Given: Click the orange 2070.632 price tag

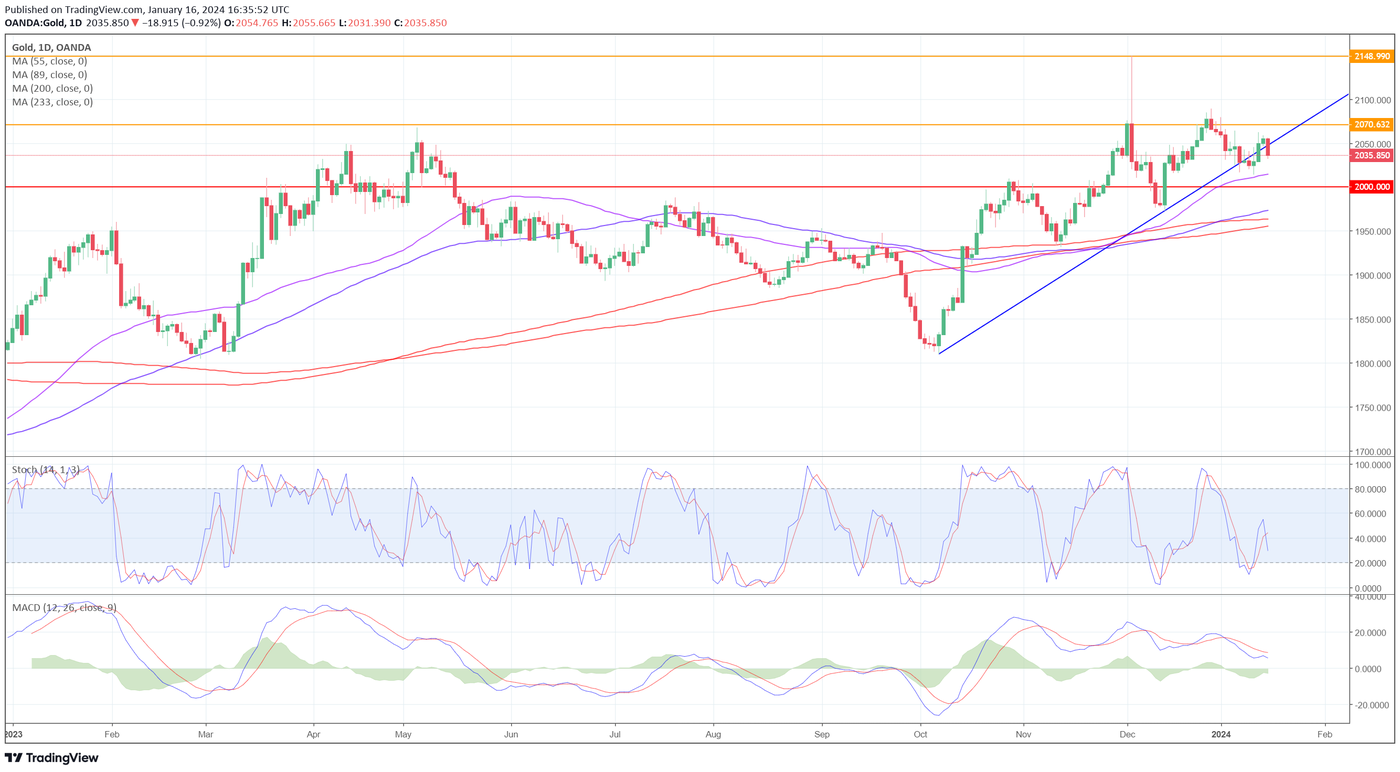Looking at the screenshot, I should tap(1371, 125).
